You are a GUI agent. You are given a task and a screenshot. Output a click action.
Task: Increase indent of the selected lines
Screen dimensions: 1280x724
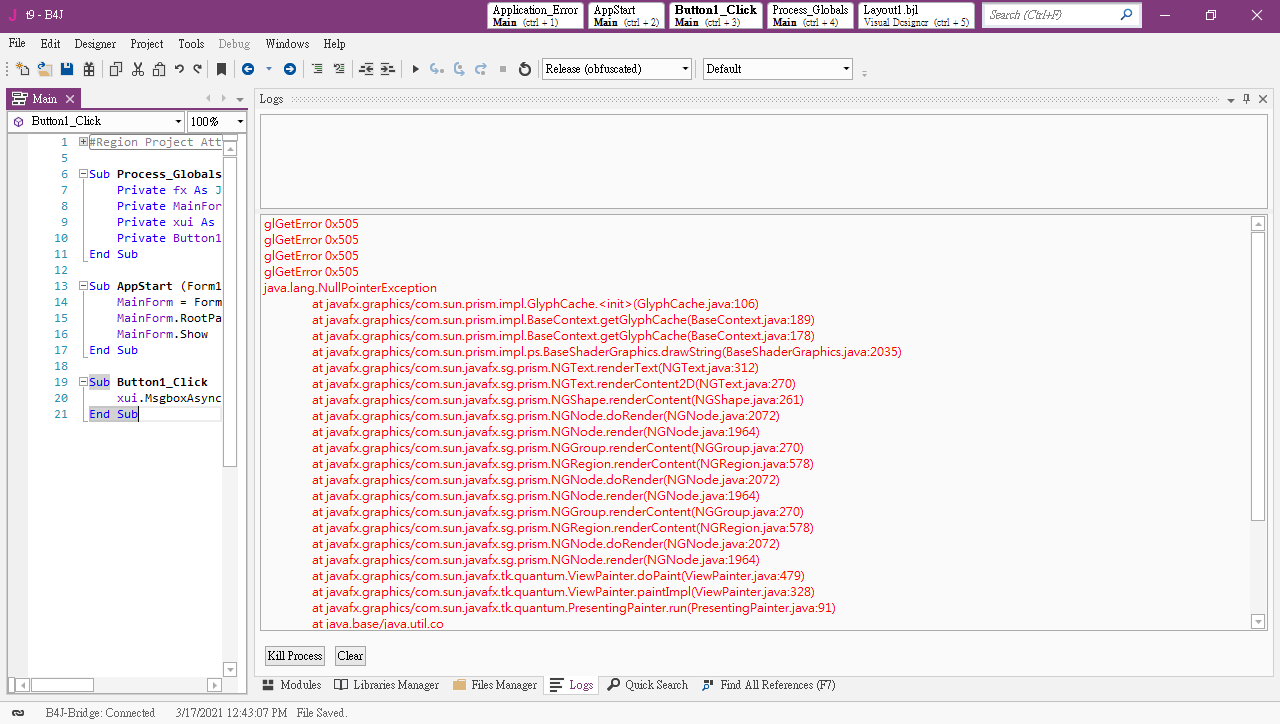coord(388,69)
